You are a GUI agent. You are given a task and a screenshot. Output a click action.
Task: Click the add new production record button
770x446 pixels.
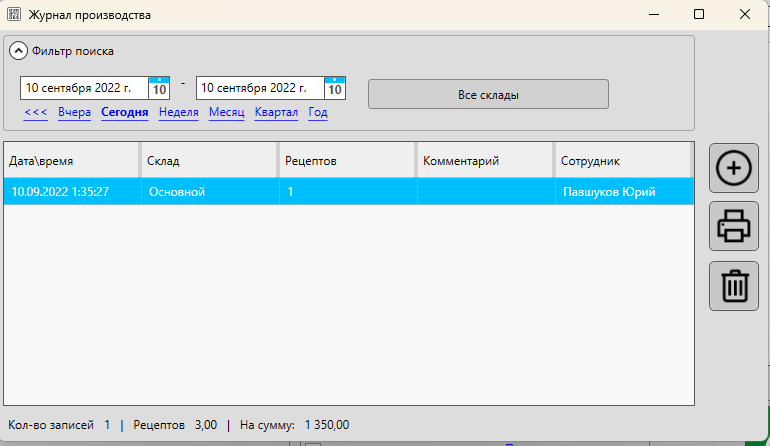[734, 168]
